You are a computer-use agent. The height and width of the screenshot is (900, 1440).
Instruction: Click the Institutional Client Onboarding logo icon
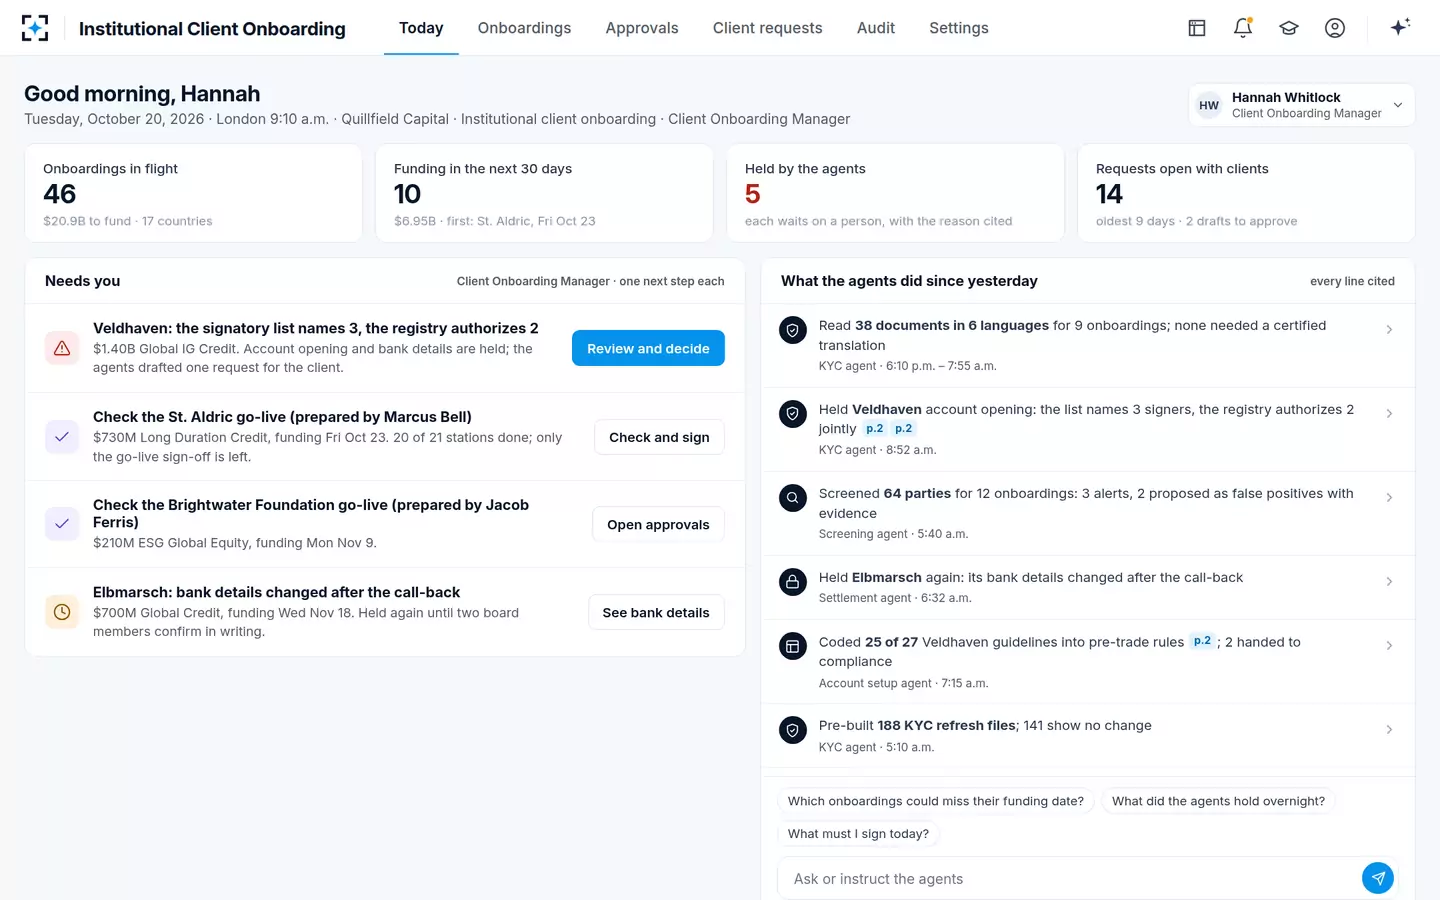pos(35,28)
